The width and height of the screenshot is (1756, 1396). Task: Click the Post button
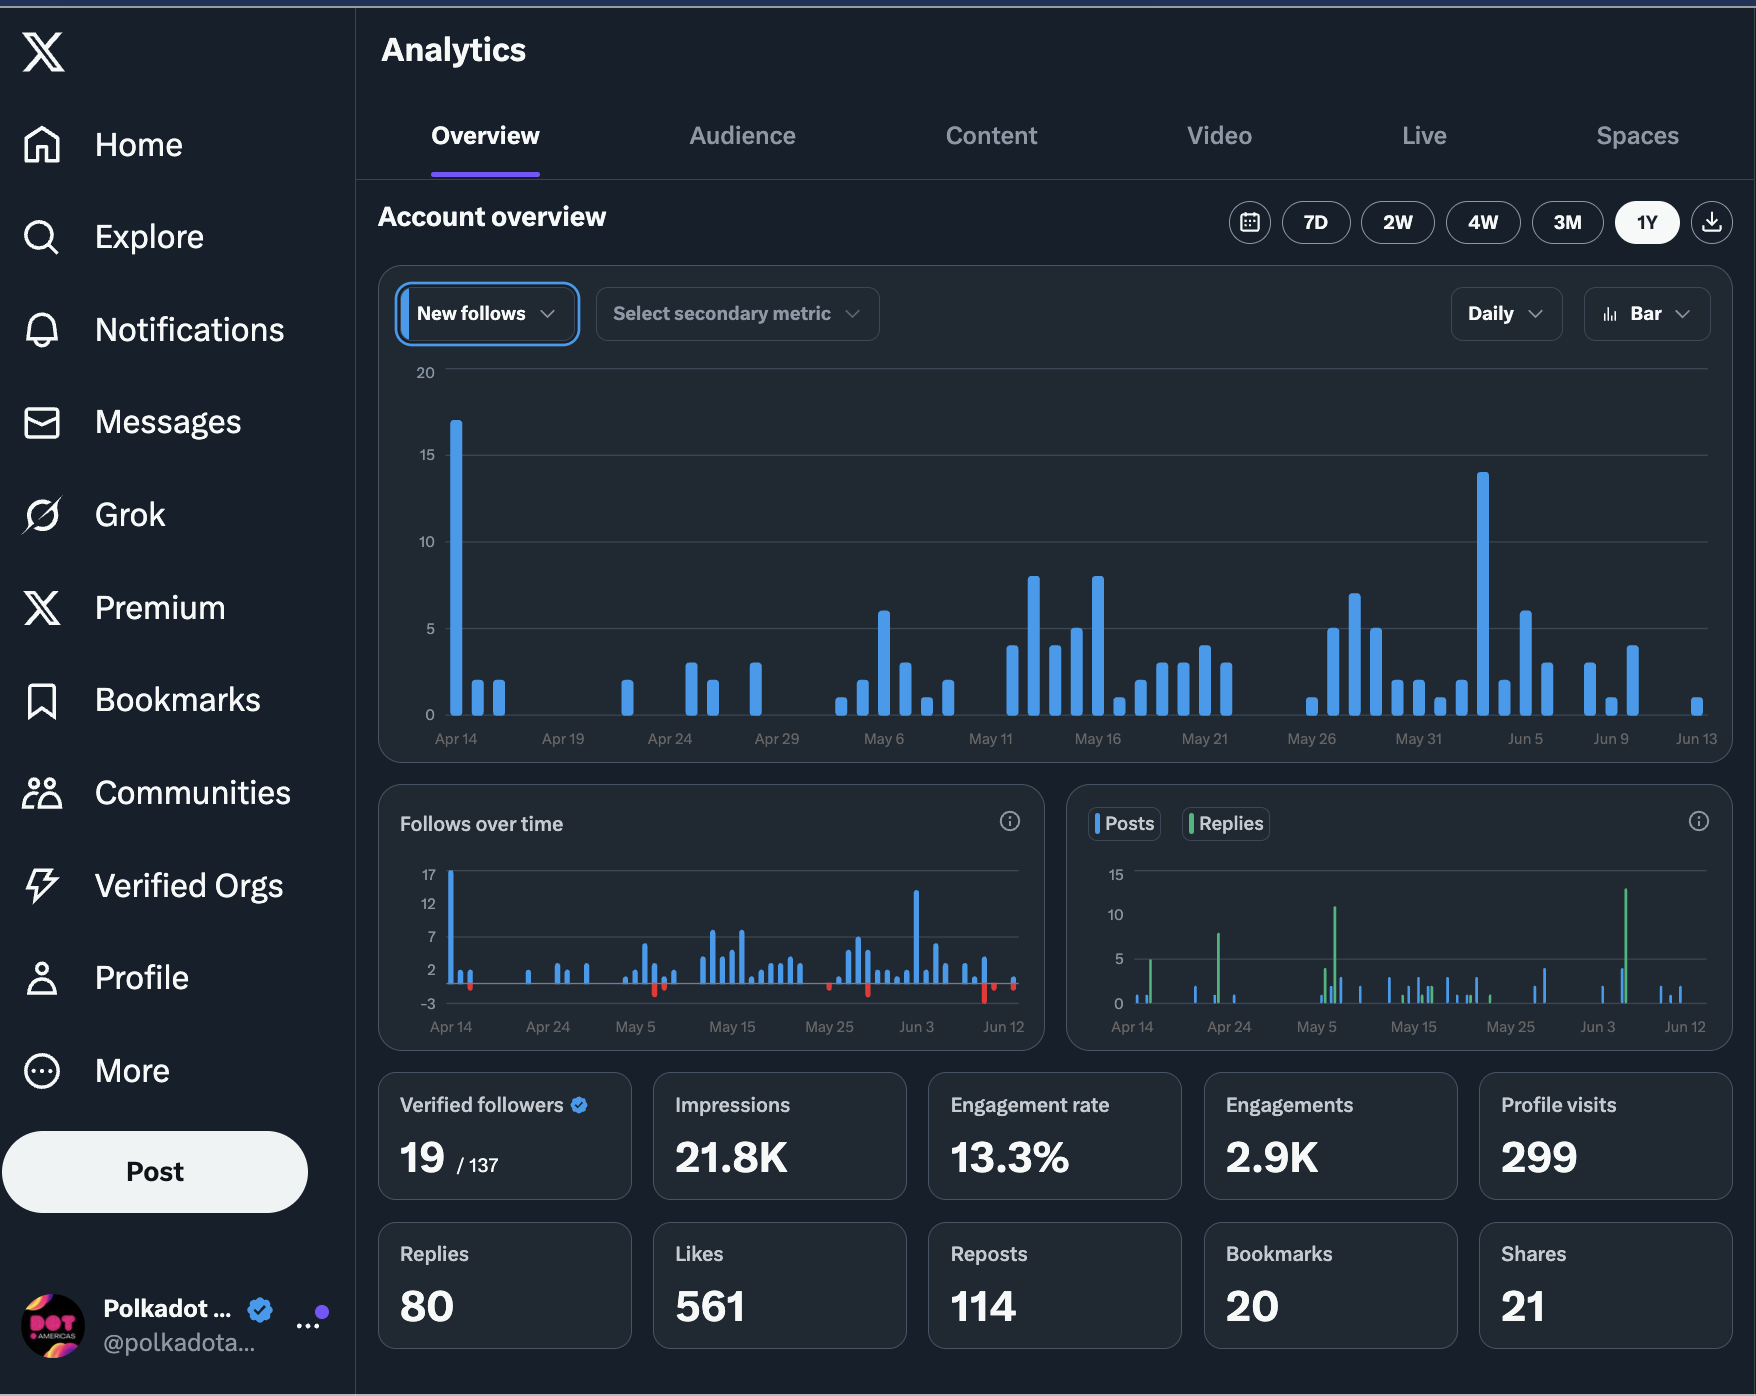click(155, 1172)
